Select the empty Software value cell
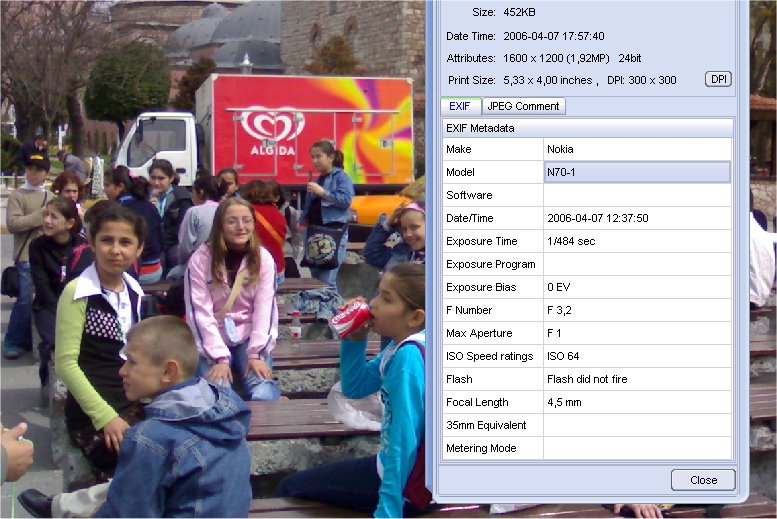 (x=637, y=195)
